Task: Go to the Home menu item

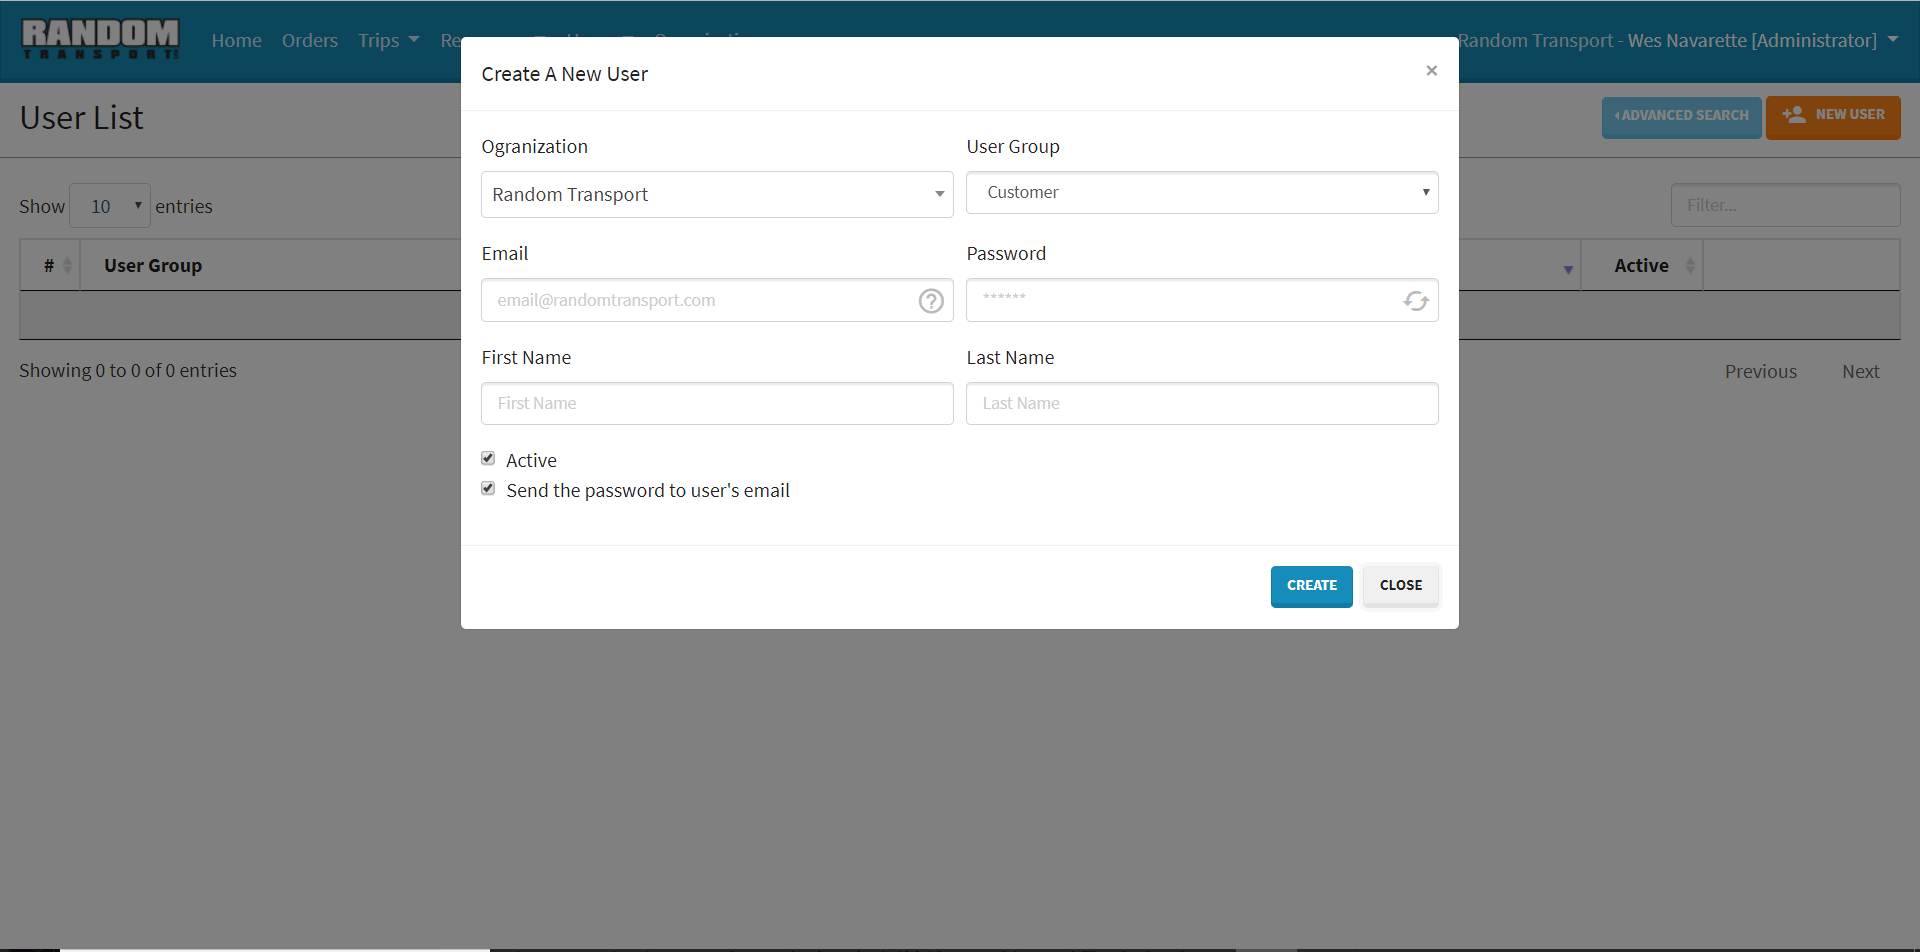Action: (x=236, y=41)
